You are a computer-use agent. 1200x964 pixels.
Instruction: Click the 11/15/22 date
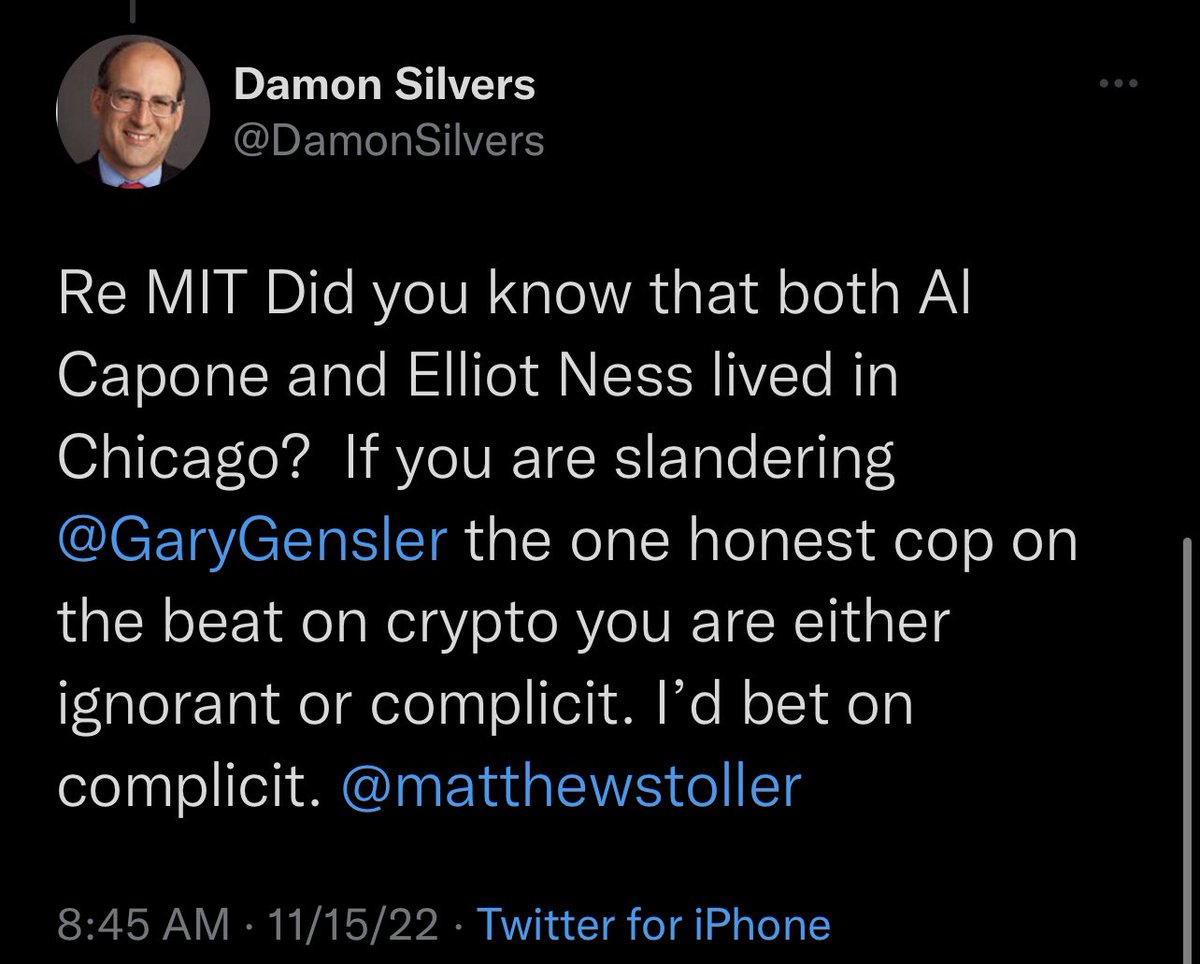coord(352,924)
